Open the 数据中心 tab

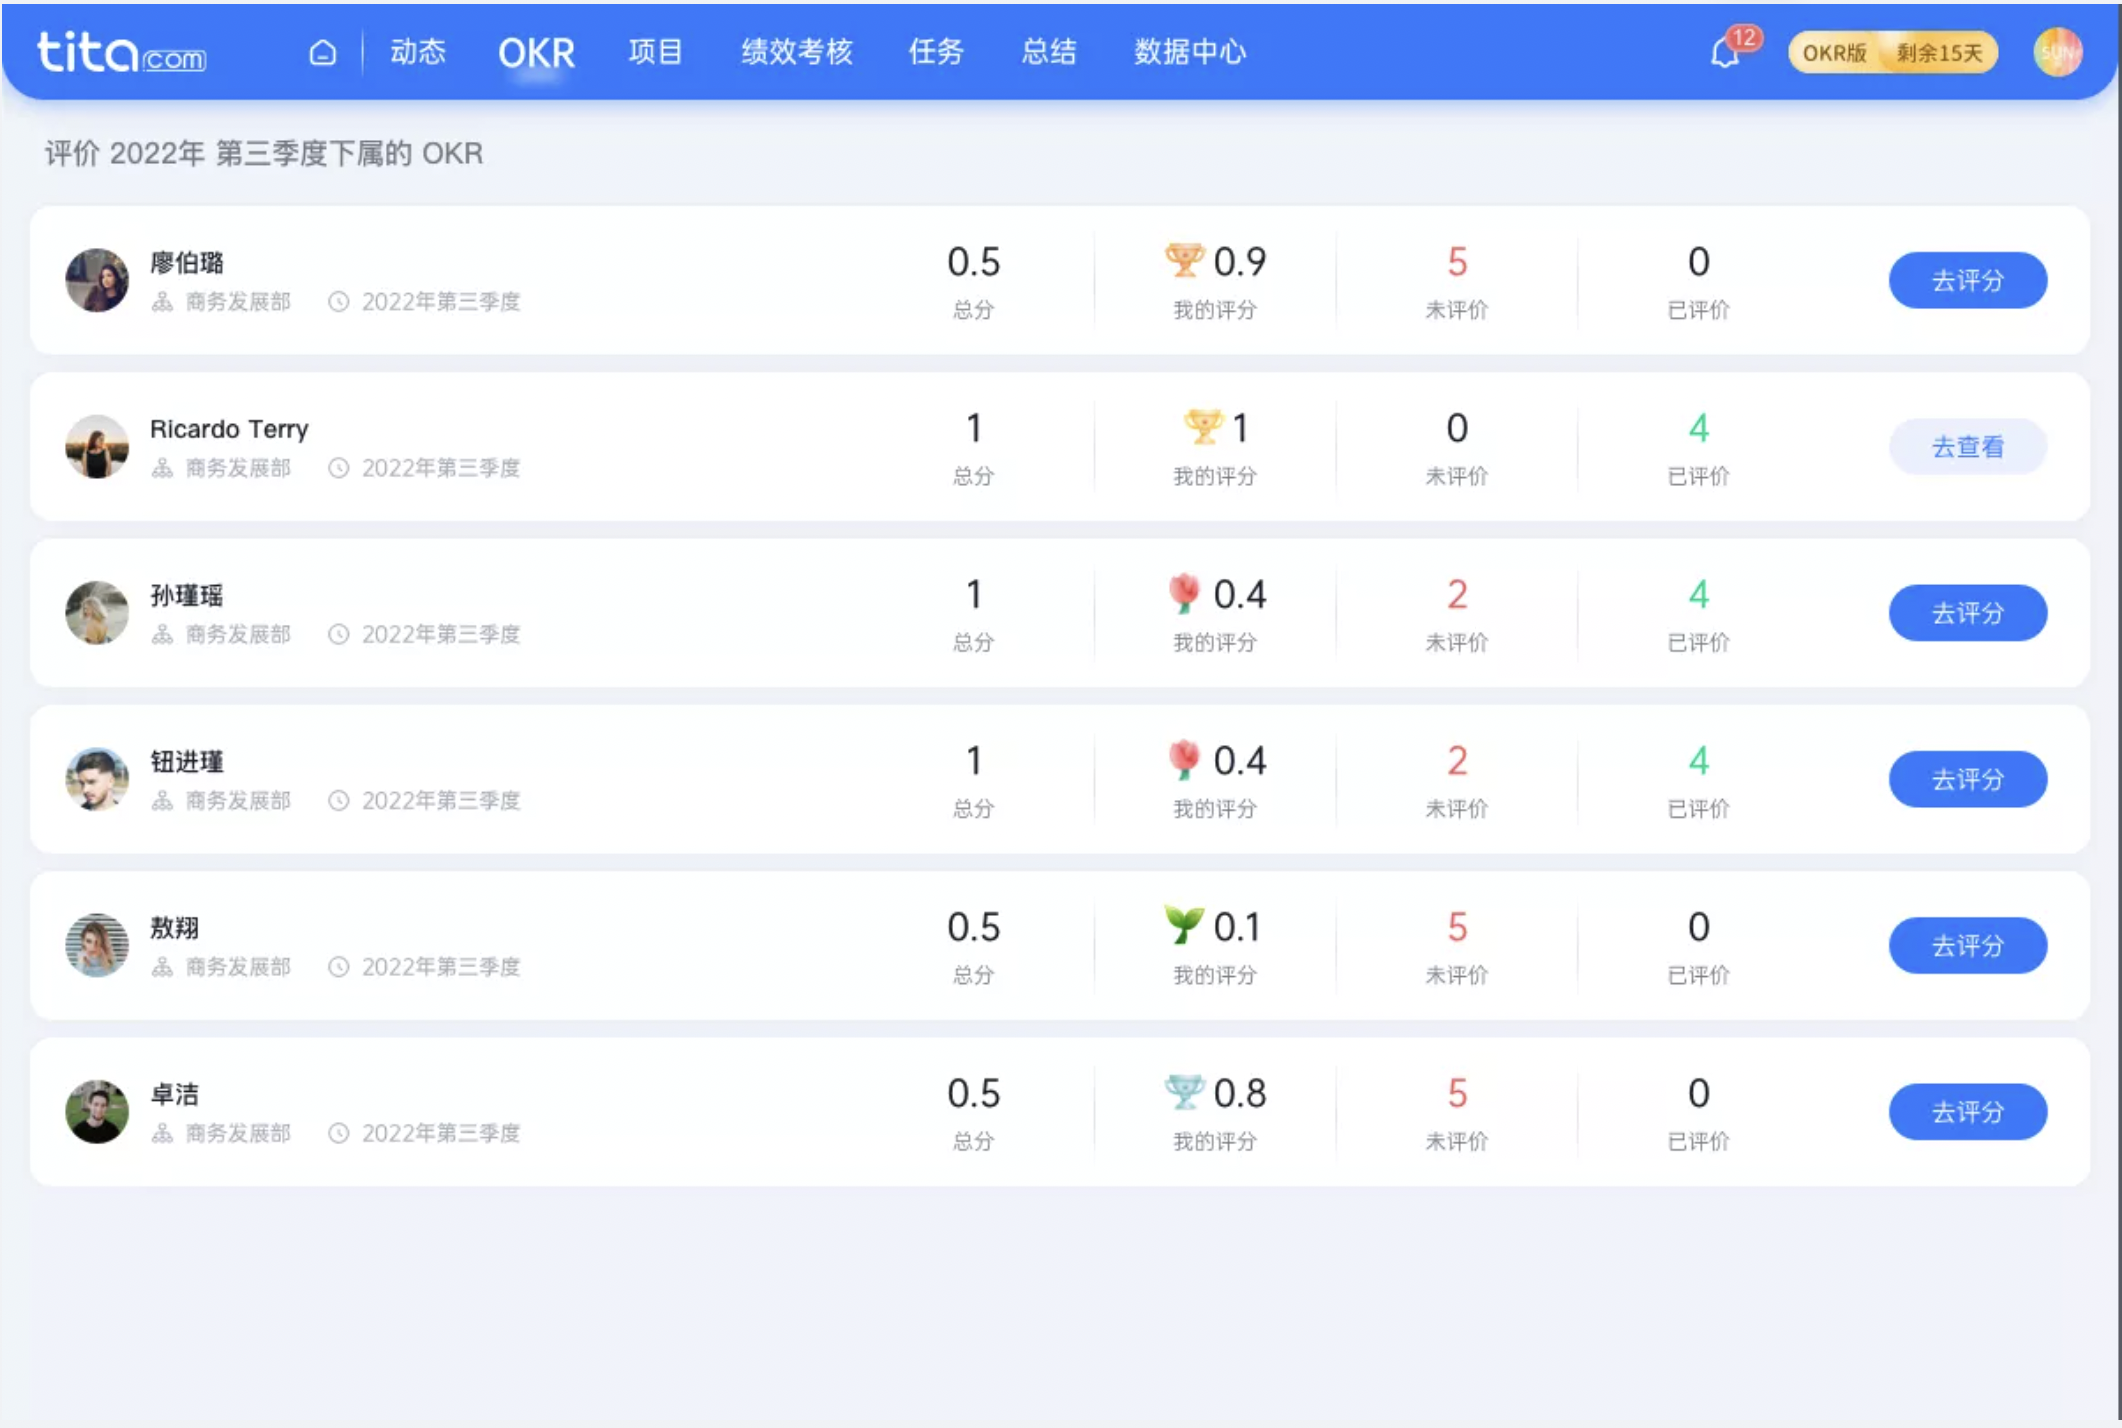click(1190, 52)
